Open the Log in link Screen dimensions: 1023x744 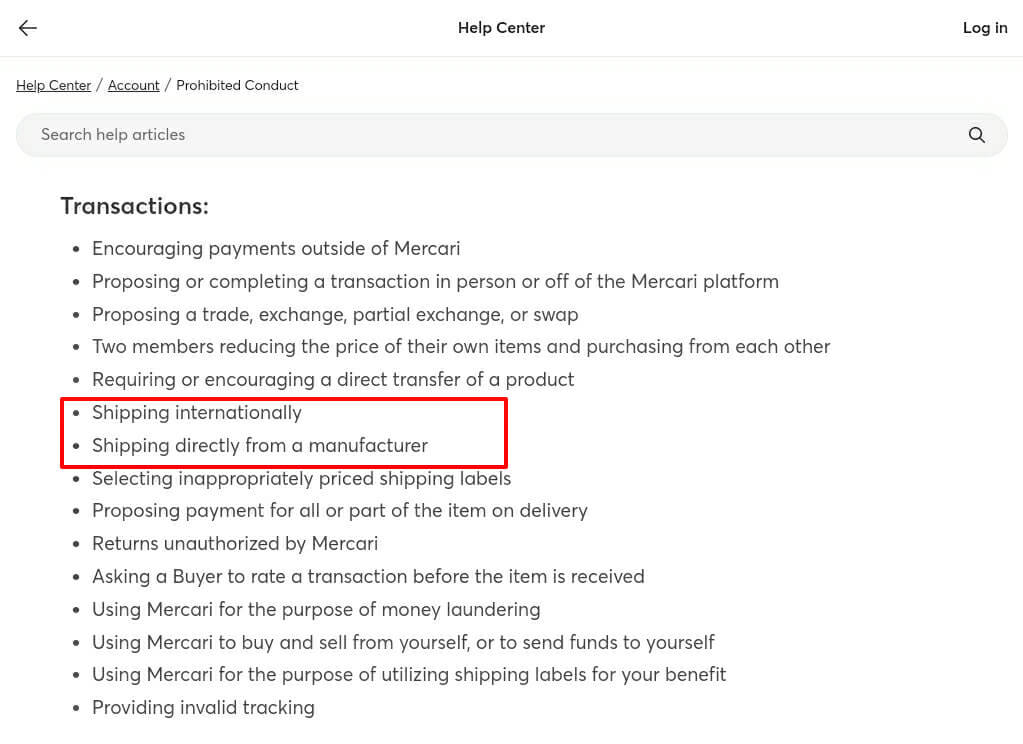point(985,28)
